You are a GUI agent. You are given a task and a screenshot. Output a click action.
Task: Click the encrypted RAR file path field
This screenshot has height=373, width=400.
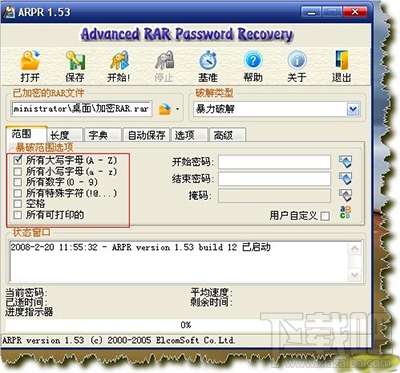point(81,109)
